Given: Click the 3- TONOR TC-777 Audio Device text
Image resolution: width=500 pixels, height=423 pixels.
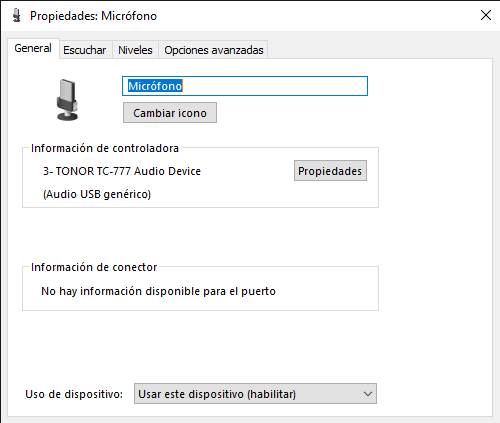Looking at the screenshot, I should pyautogui.click(x=122, y=171).
